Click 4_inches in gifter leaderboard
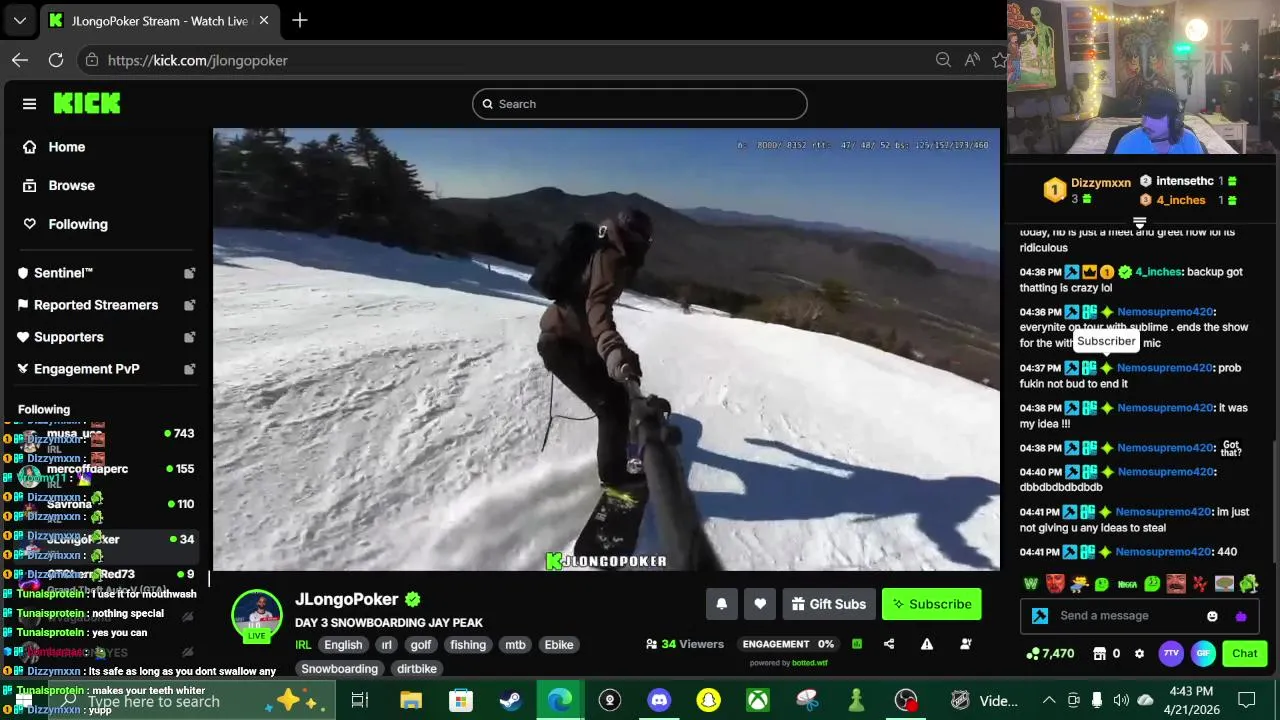1280x720 pixels. tap(1181, 200)
